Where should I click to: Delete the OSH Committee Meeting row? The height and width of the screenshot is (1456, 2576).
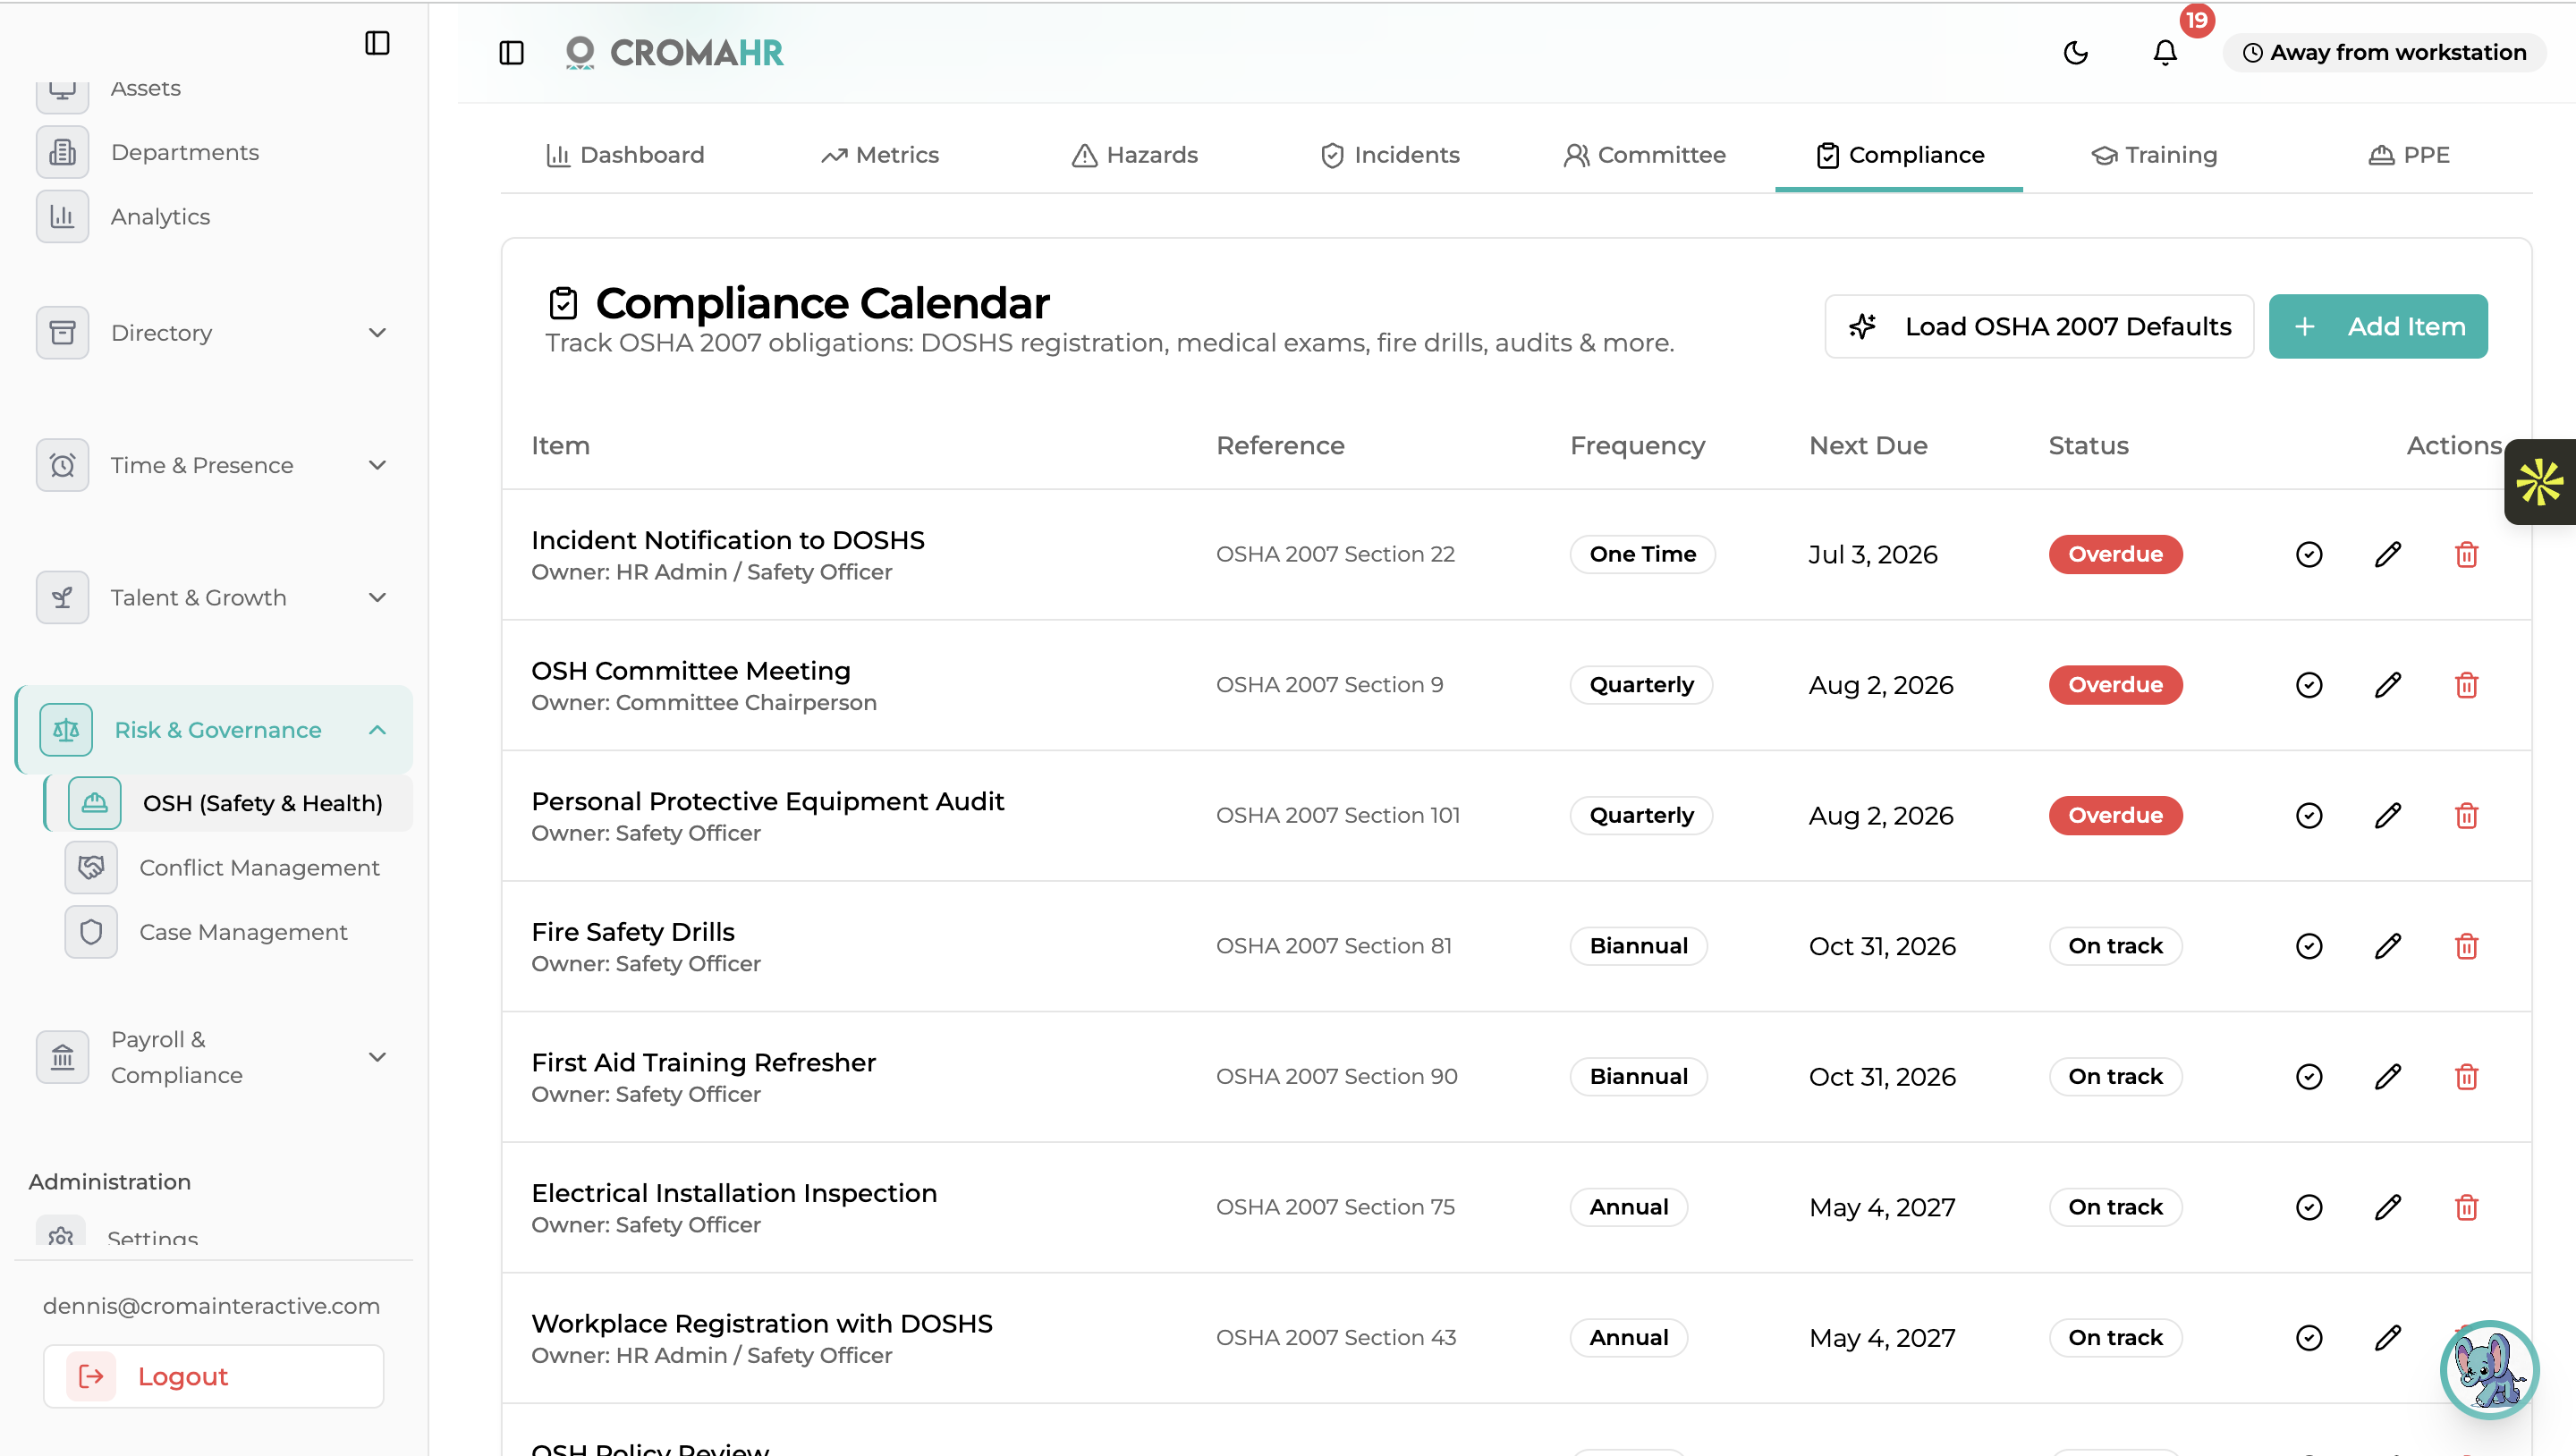[2467, 685]
